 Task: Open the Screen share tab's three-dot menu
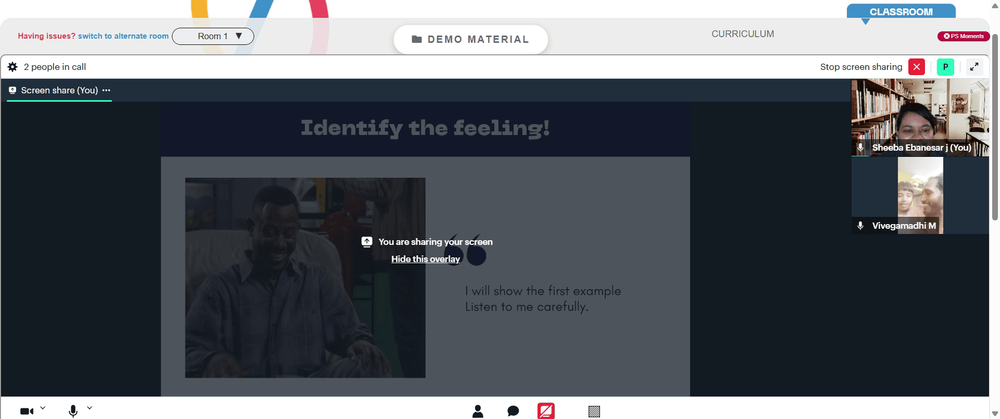coord(106,91)
